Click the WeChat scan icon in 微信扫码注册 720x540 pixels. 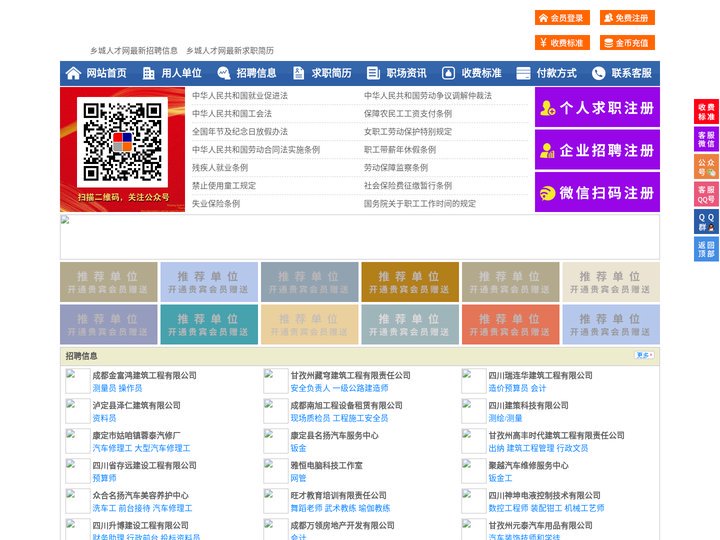547,193
